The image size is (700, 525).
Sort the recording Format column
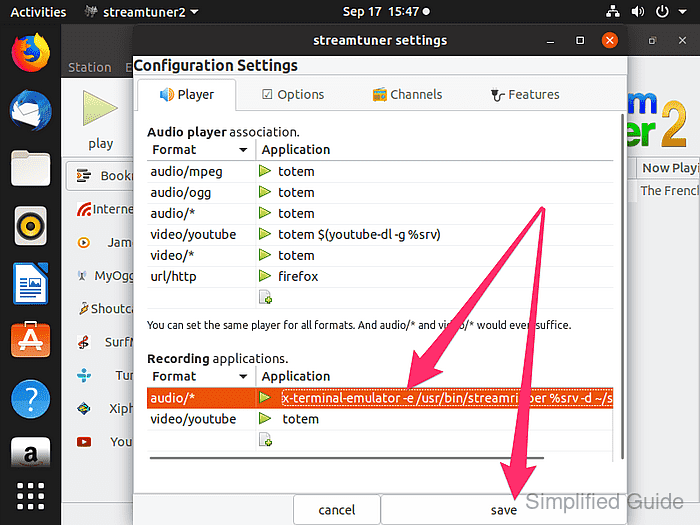[201, 376]
